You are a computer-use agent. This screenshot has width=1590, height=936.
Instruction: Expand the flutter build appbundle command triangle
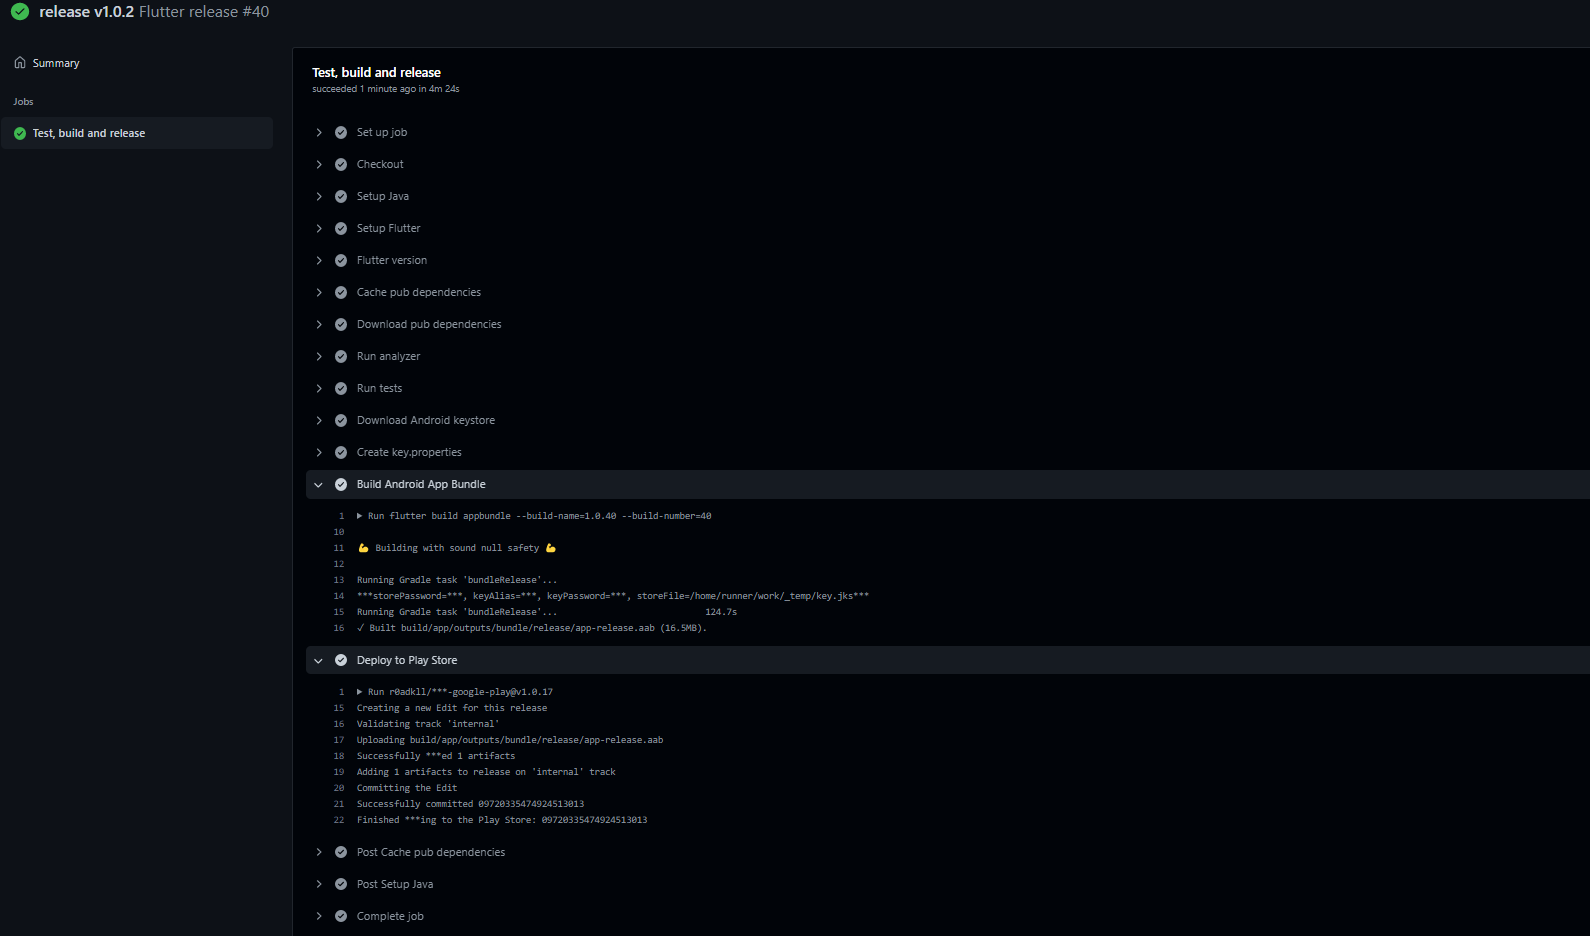tap(360, 516)
